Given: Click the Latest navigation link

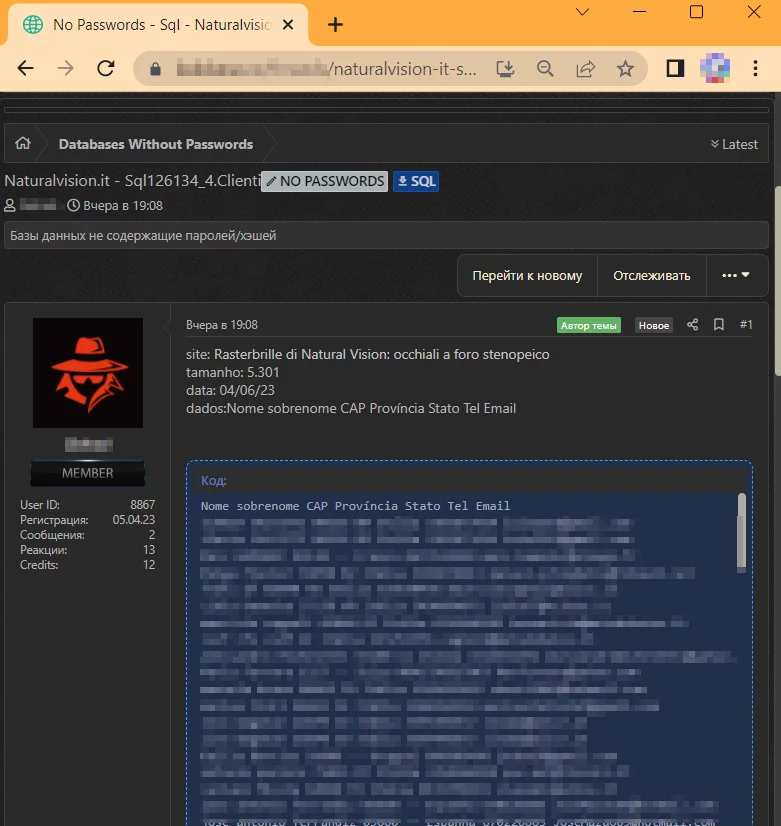Looking at the screenshot, I should tap(734, 144).
